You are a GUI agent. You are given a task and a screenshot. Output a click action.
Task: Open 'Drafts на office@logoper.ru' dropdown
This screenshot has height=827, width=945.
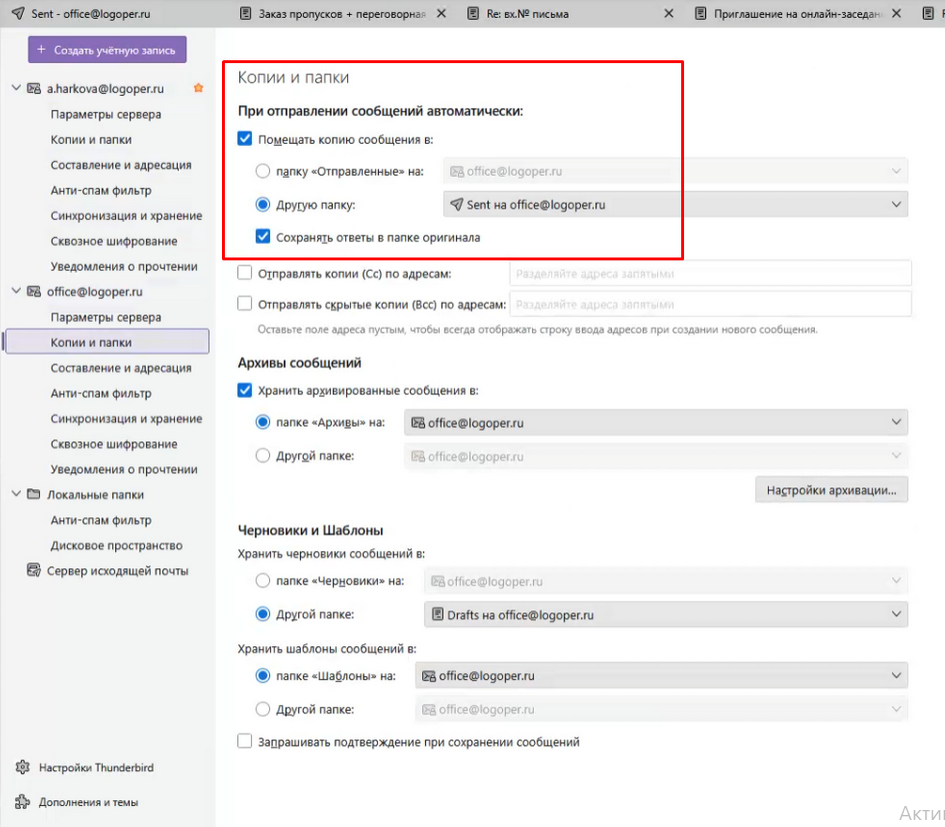click(665, 615)
